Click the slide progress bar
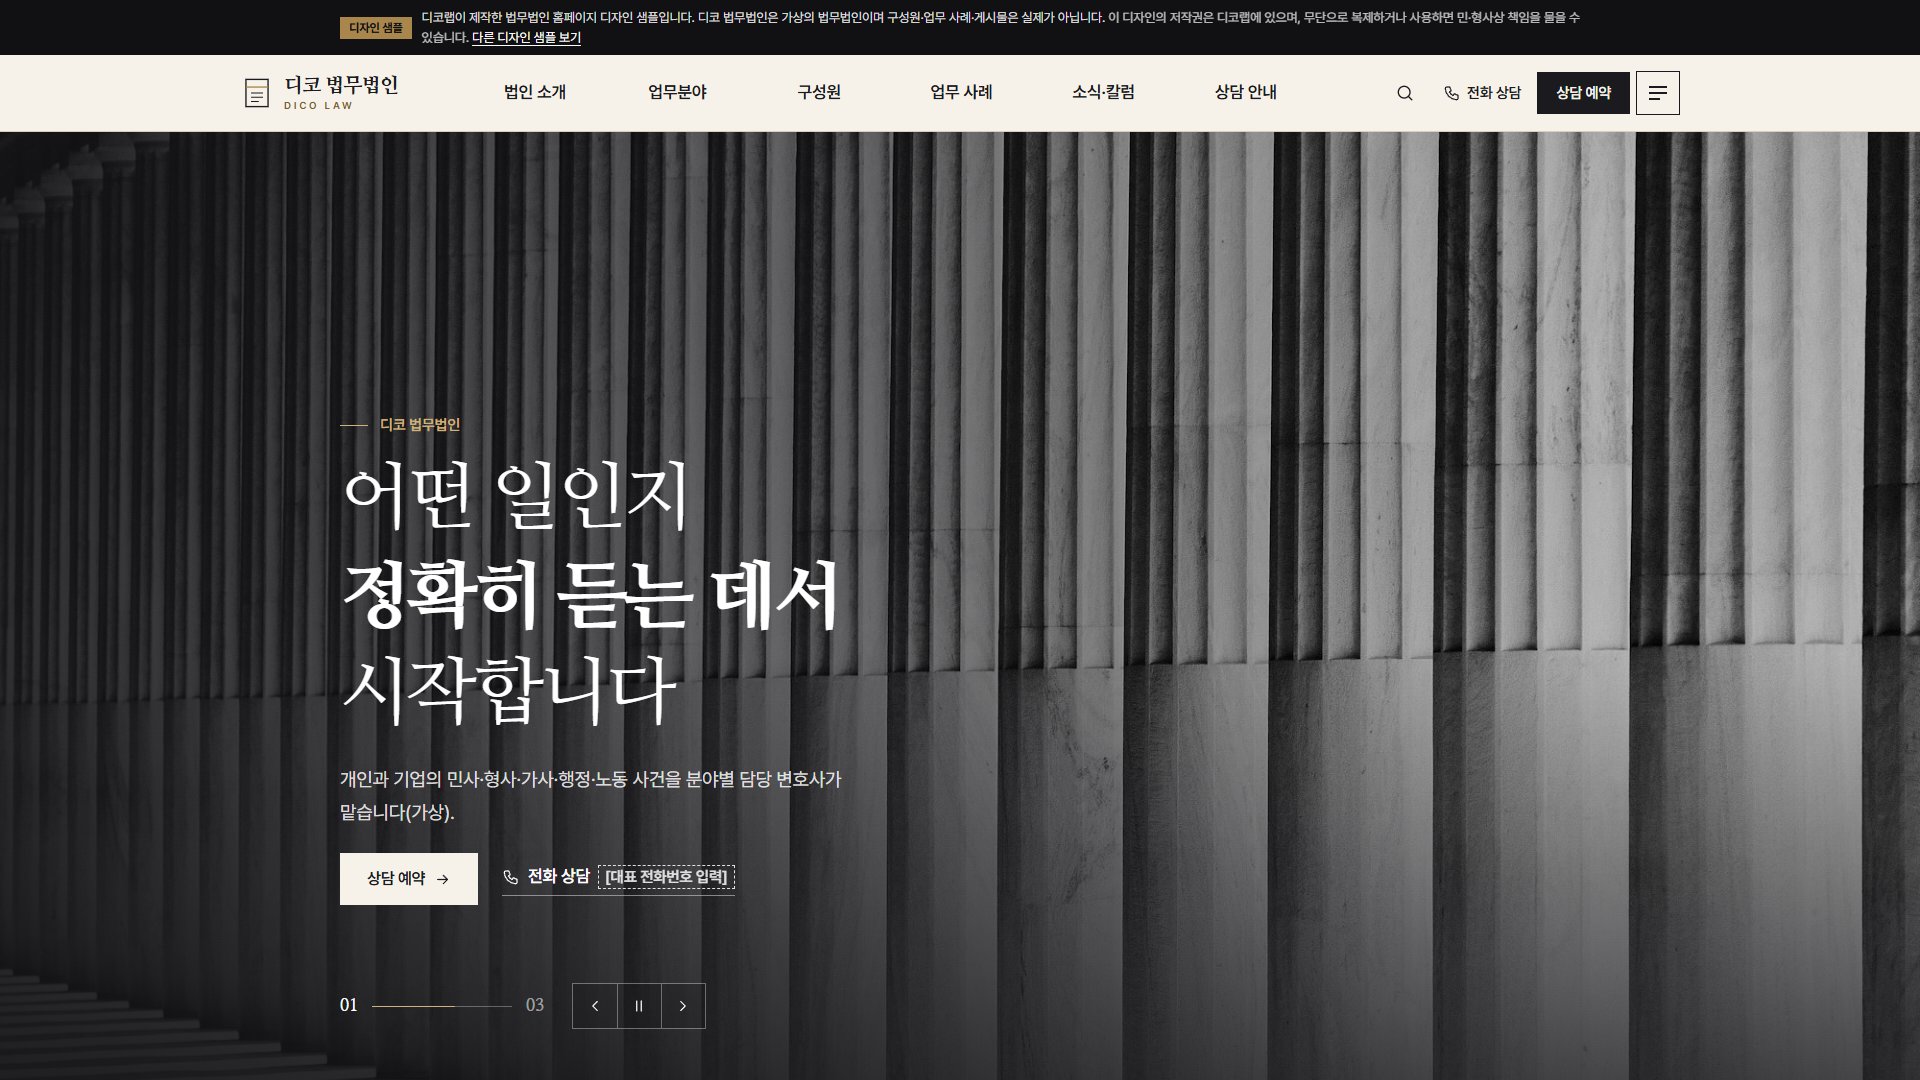Viewport: 1920px width, 1080px height. click(441, 1006)
